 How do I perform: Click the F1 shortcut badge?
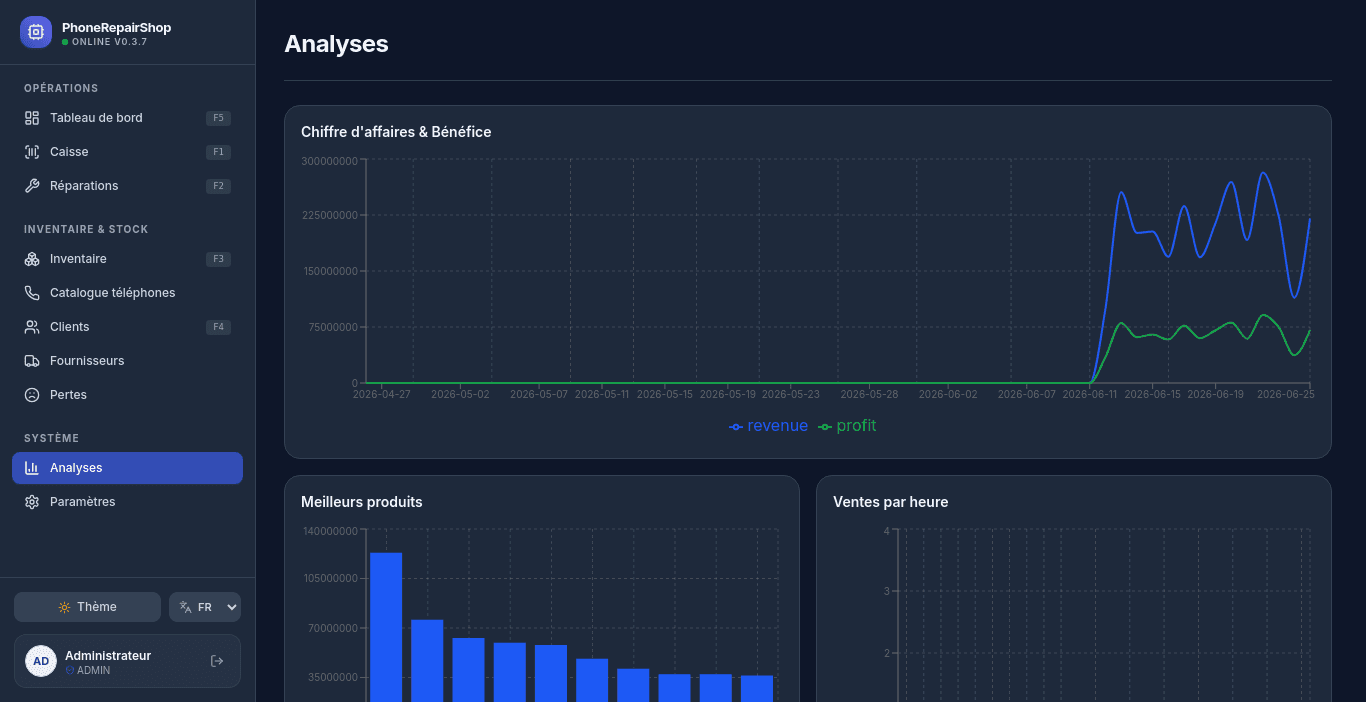pyautogui.click(x=218, y=152)
